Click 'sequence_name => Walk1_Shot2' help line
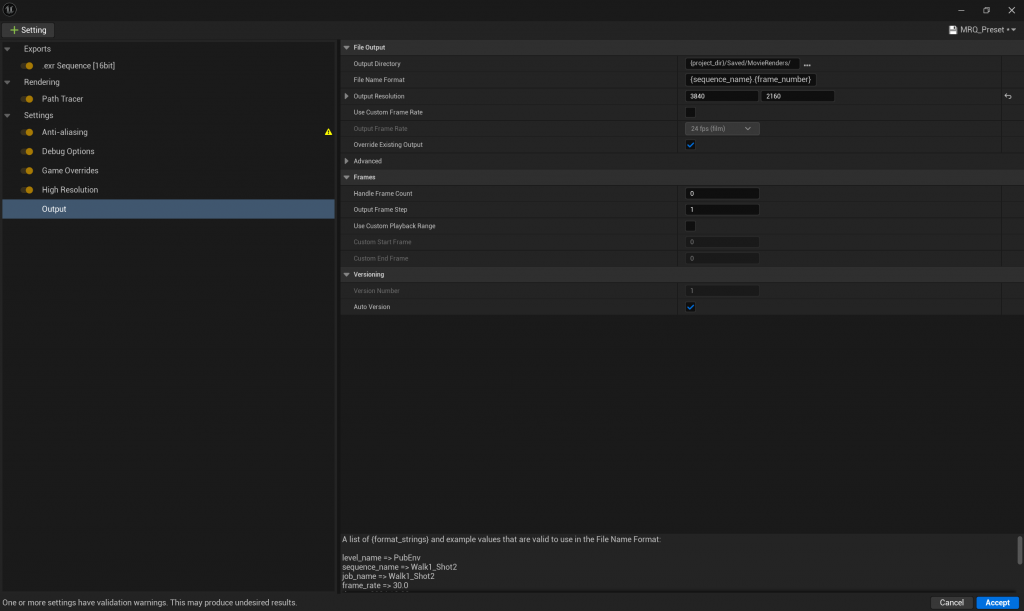1024x611 pixels. coord(400,567)
